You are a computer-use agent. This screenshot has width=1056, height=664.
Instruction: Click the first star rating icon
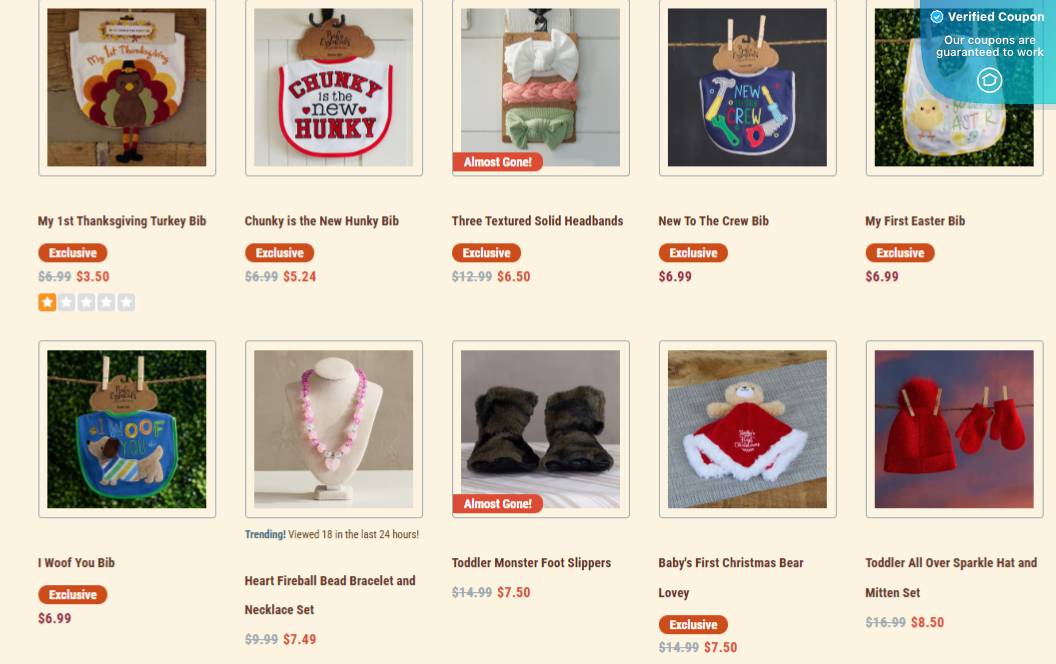tap(47, 302)
